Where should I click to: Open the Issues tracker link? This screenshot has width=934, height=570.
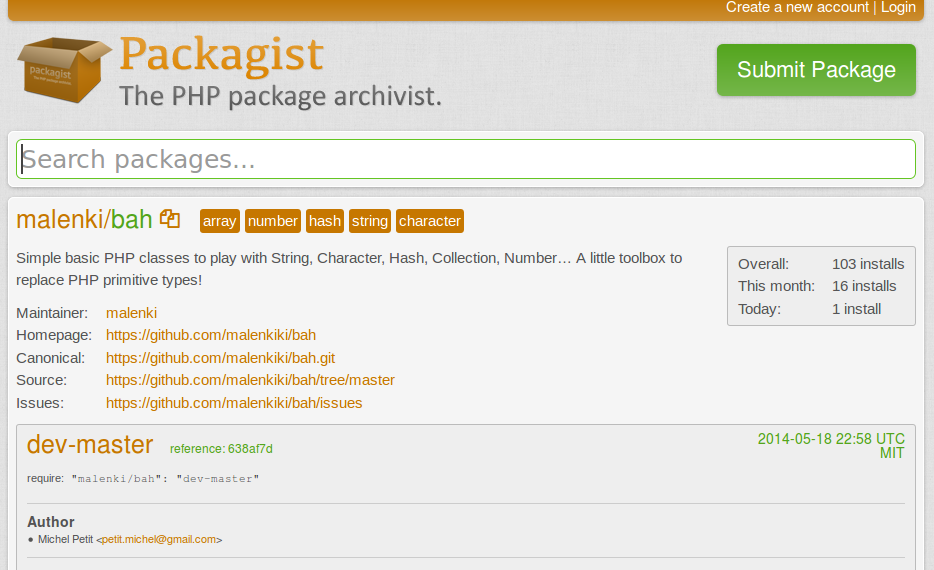(x=234, y=403)
